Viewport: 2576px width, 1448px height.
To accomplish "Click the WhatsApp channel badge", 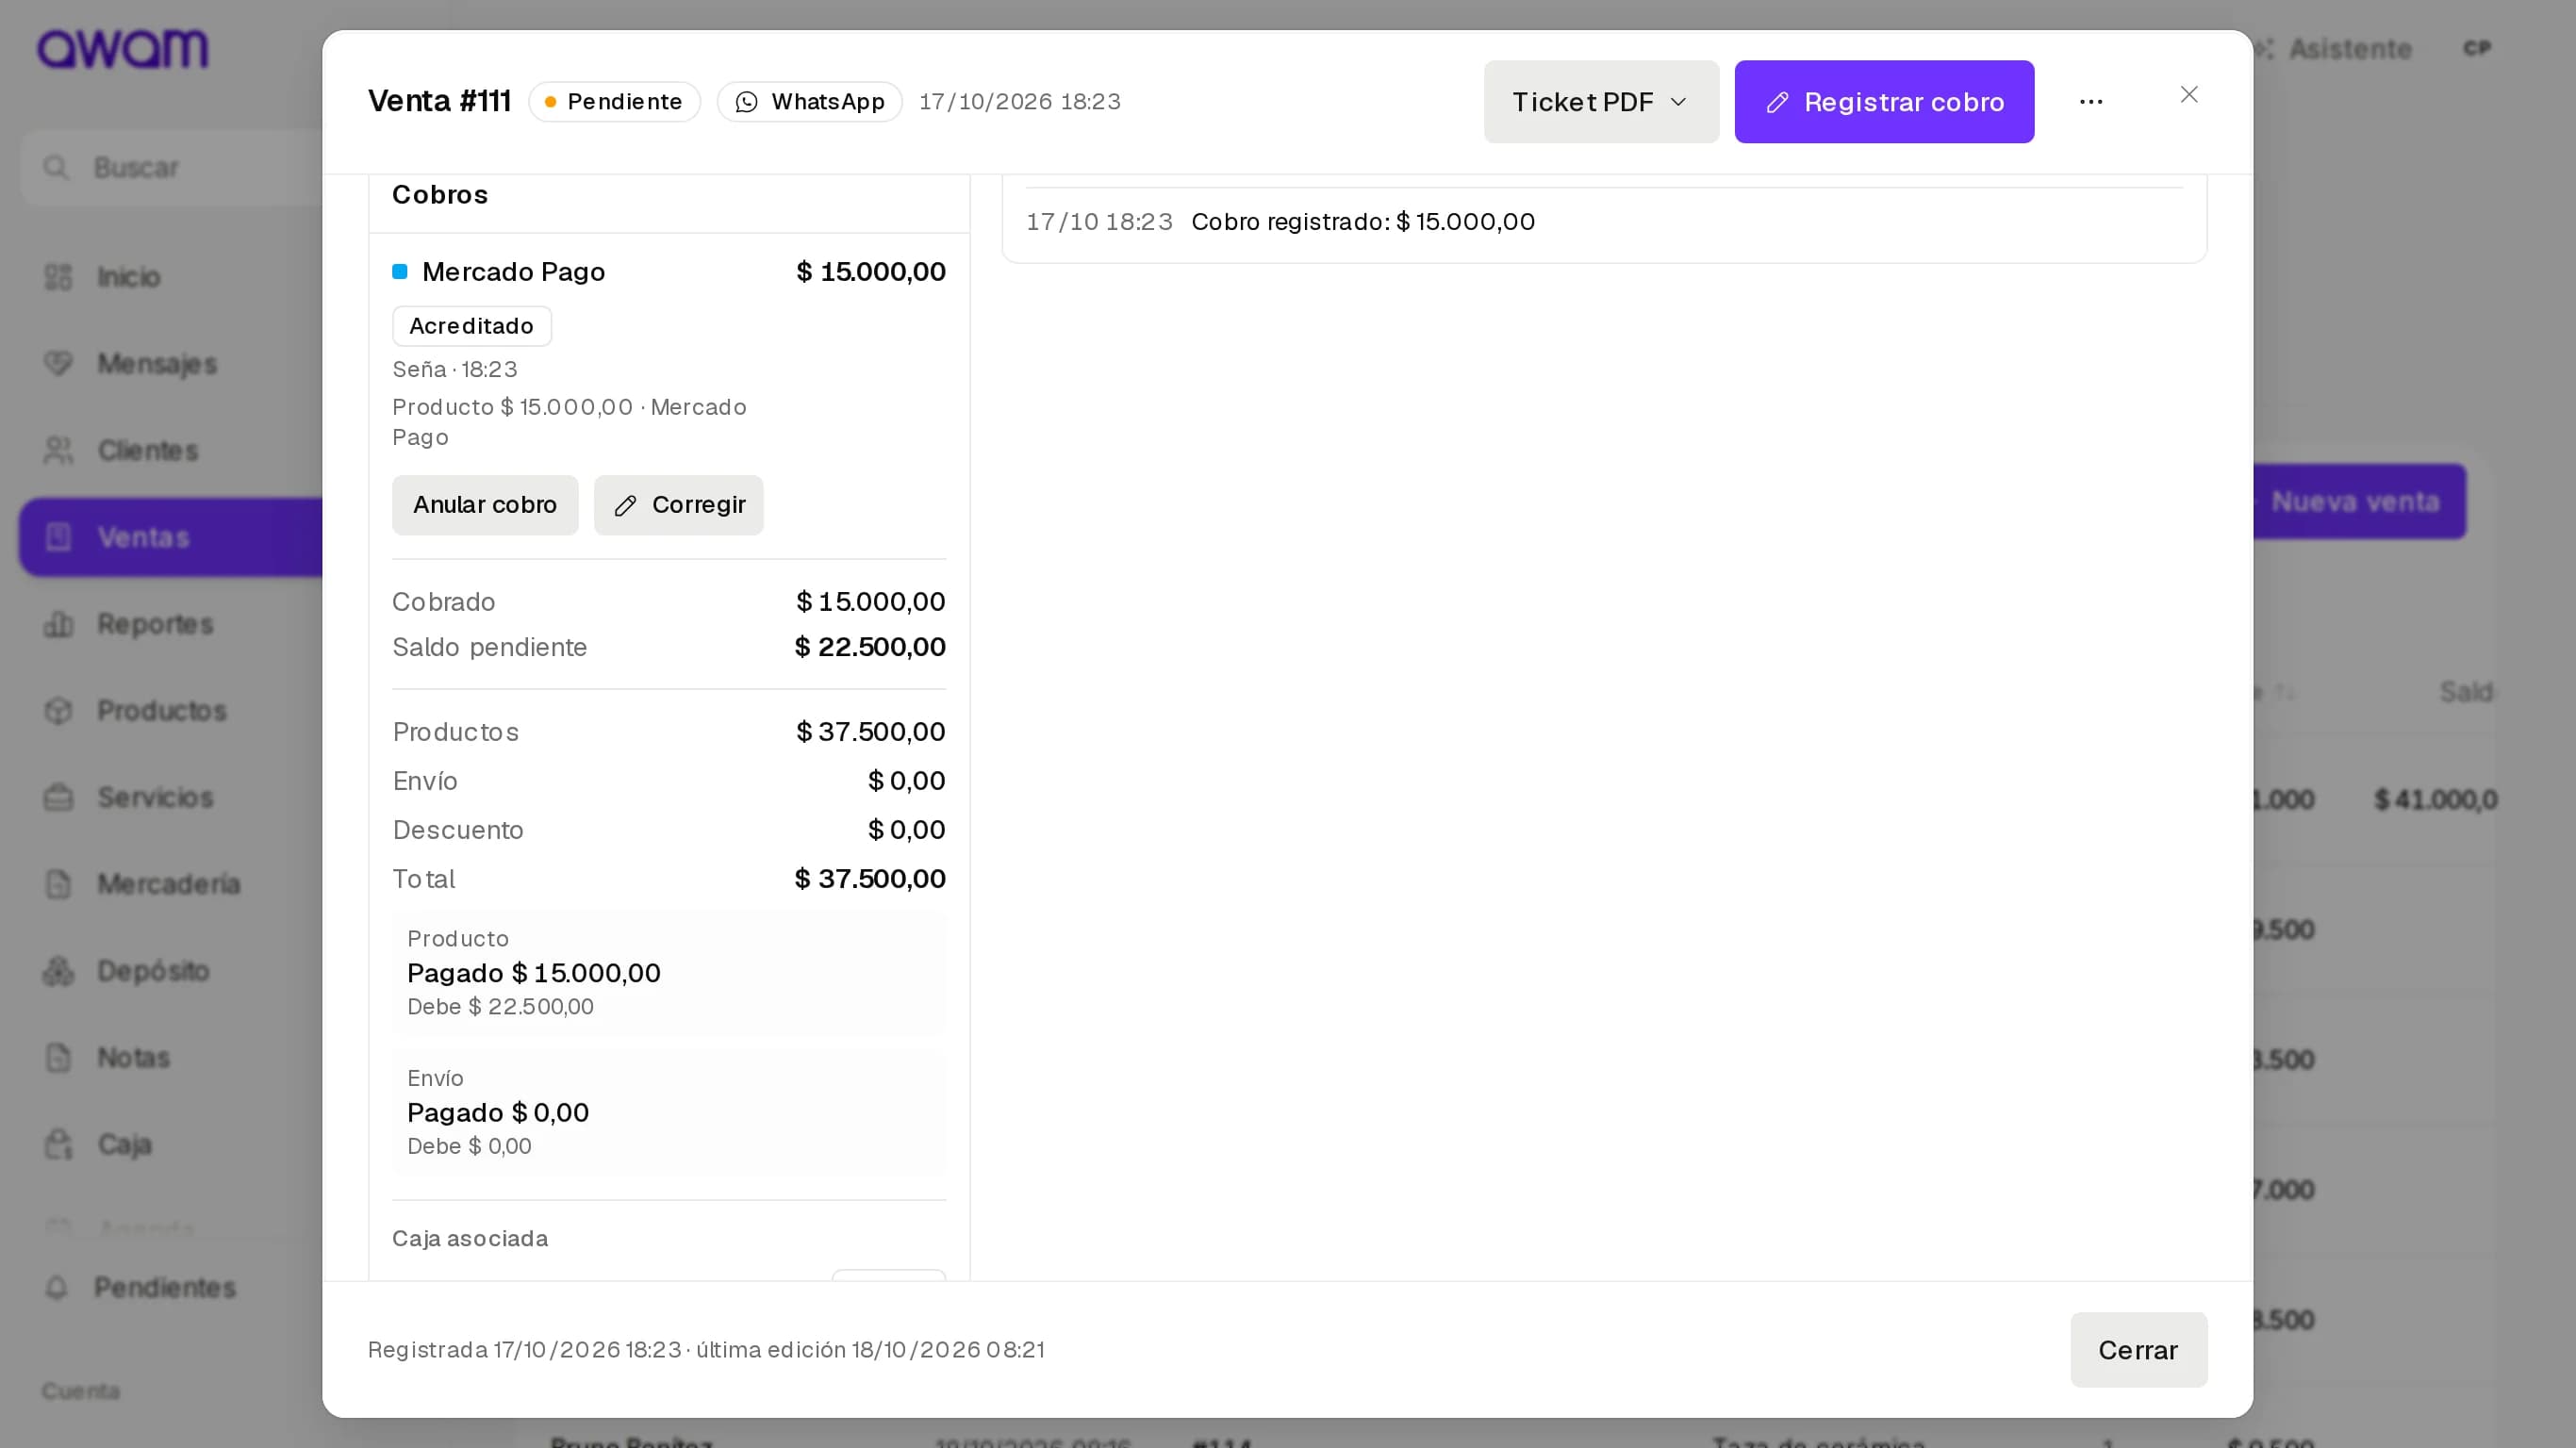I will [x=810, y=102].
